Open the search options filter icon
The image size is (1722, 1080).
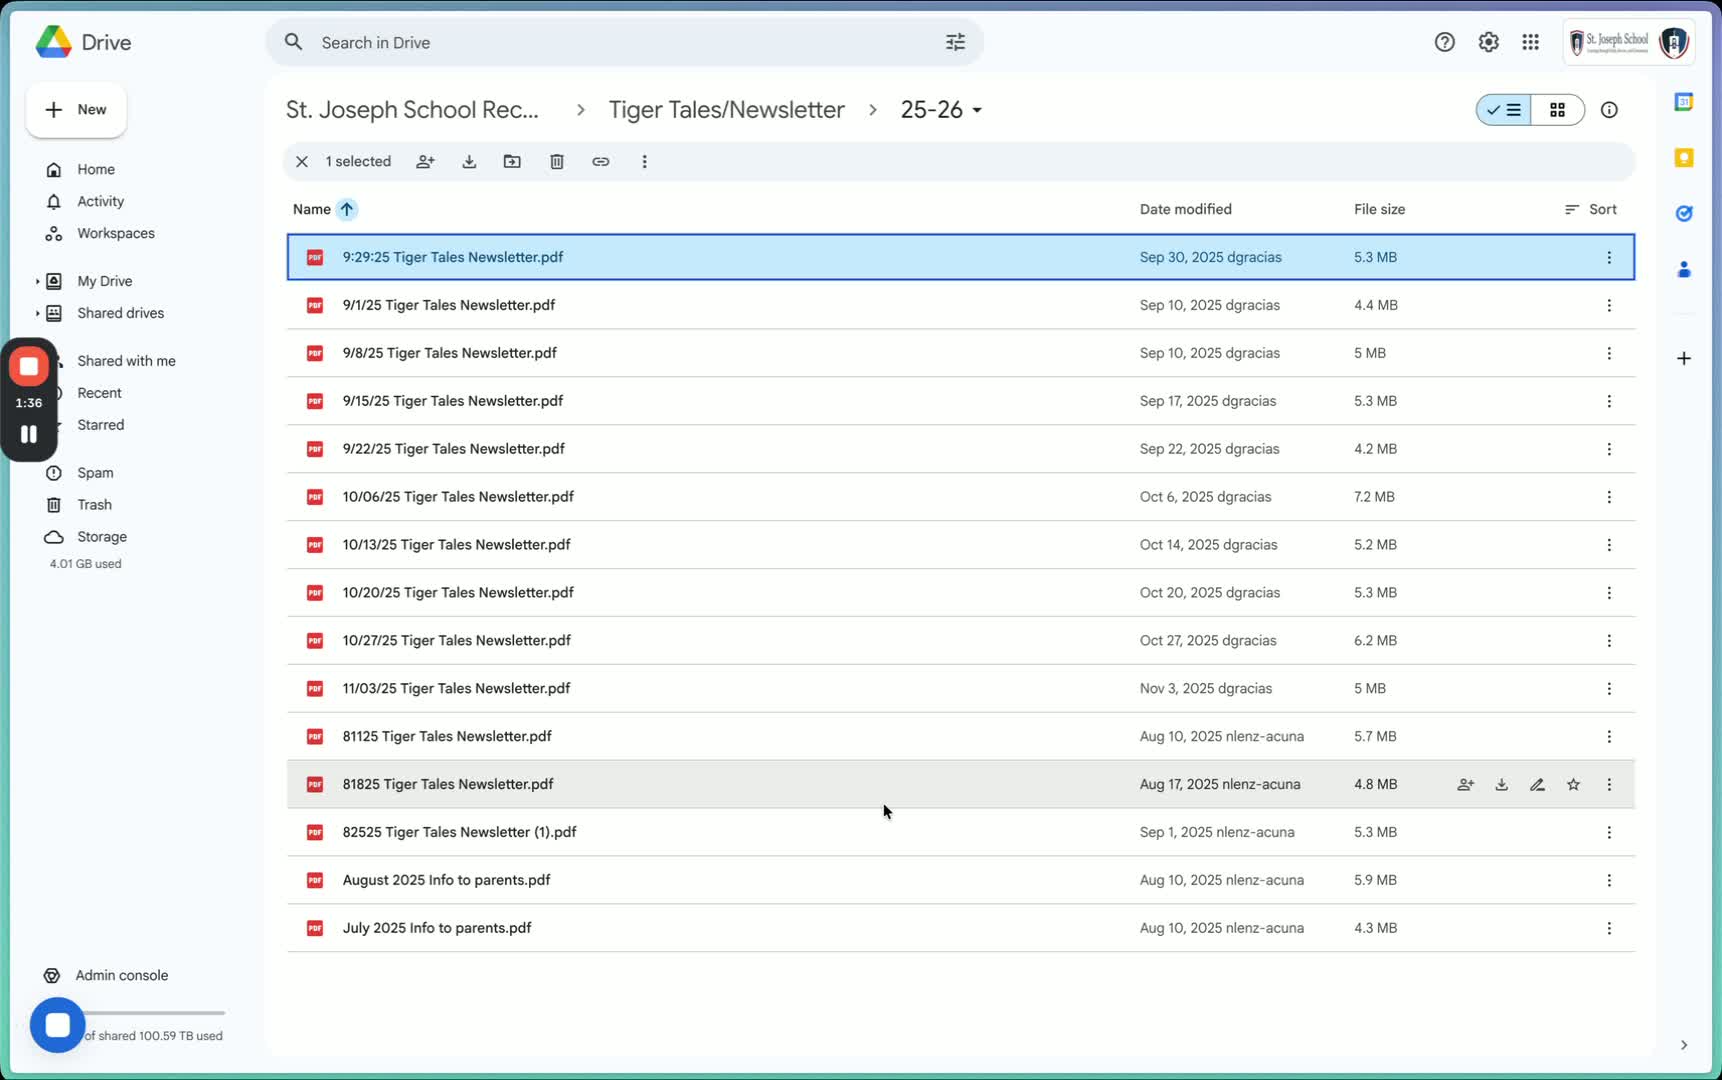(x=955, y=42)
